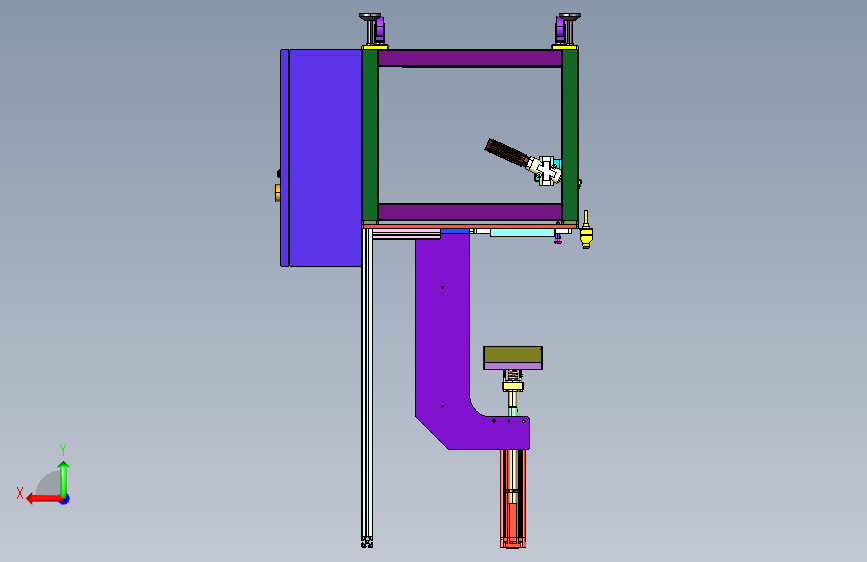The image size is (867, 562).
Task: Select the large blue enclosure box
Action: tap(325, 158)
